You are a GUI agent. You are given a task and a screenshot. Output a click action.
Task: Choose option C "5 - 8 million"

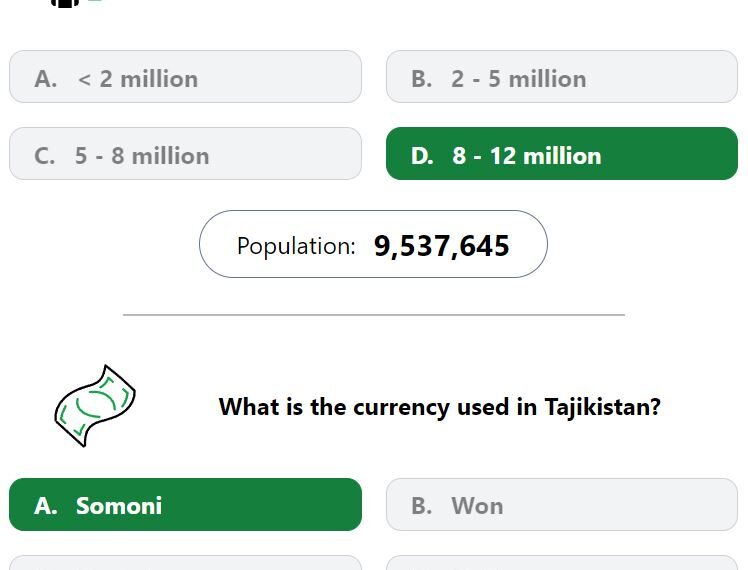tap(185, 154)
